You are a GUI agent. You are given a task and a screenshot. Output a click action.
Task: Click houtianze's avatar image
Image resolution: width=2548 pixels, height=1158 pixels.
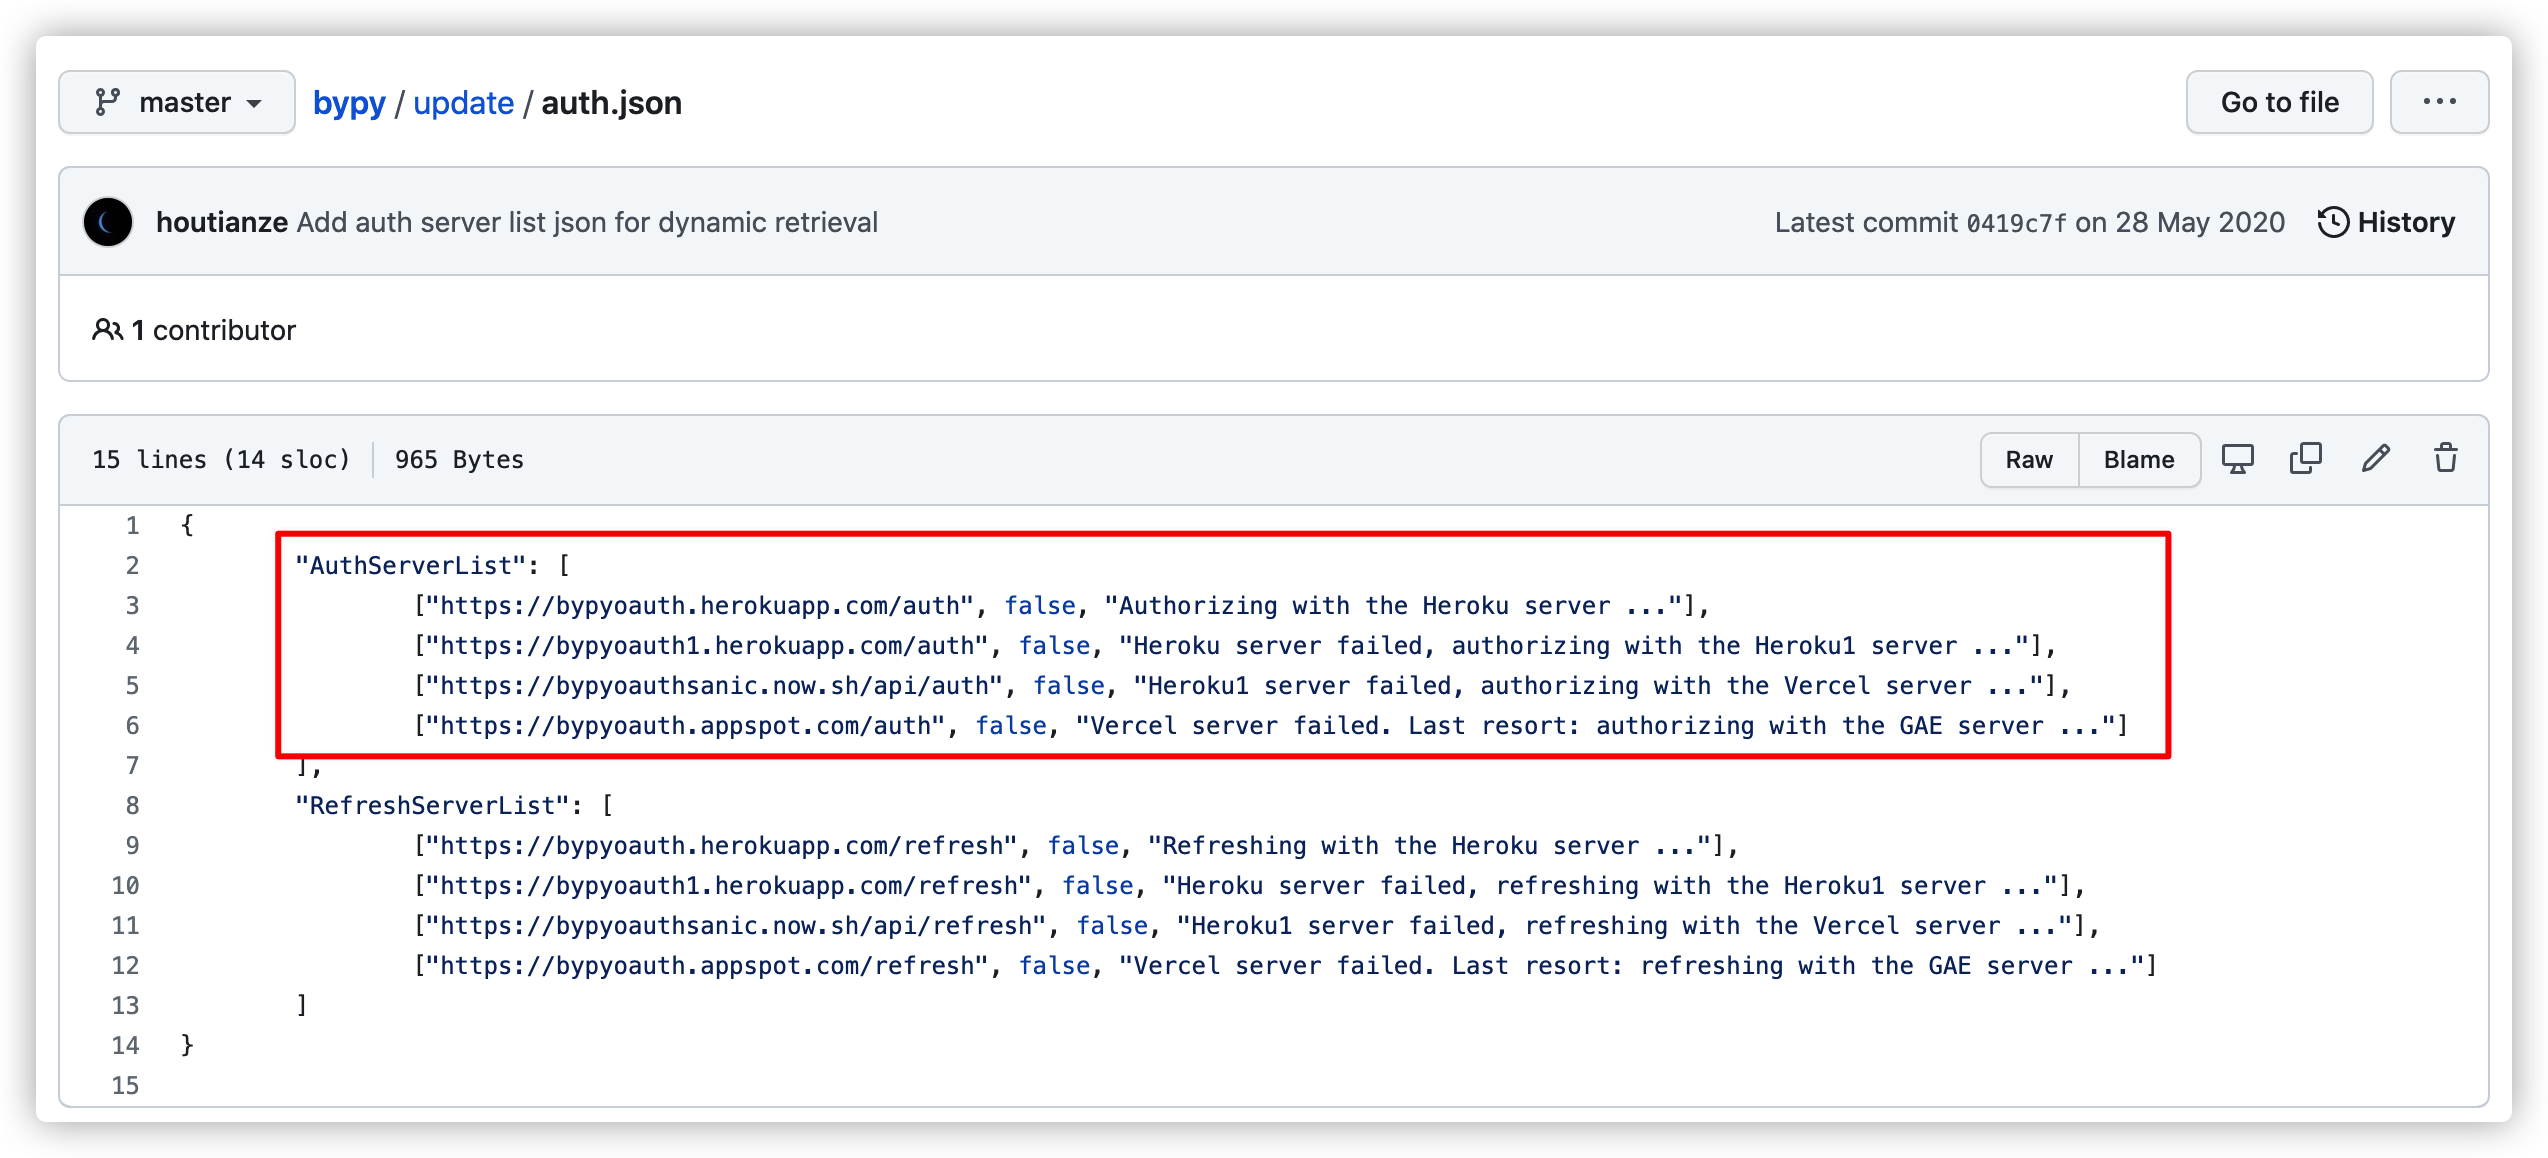pyautogui.click(x=108, y=222)
